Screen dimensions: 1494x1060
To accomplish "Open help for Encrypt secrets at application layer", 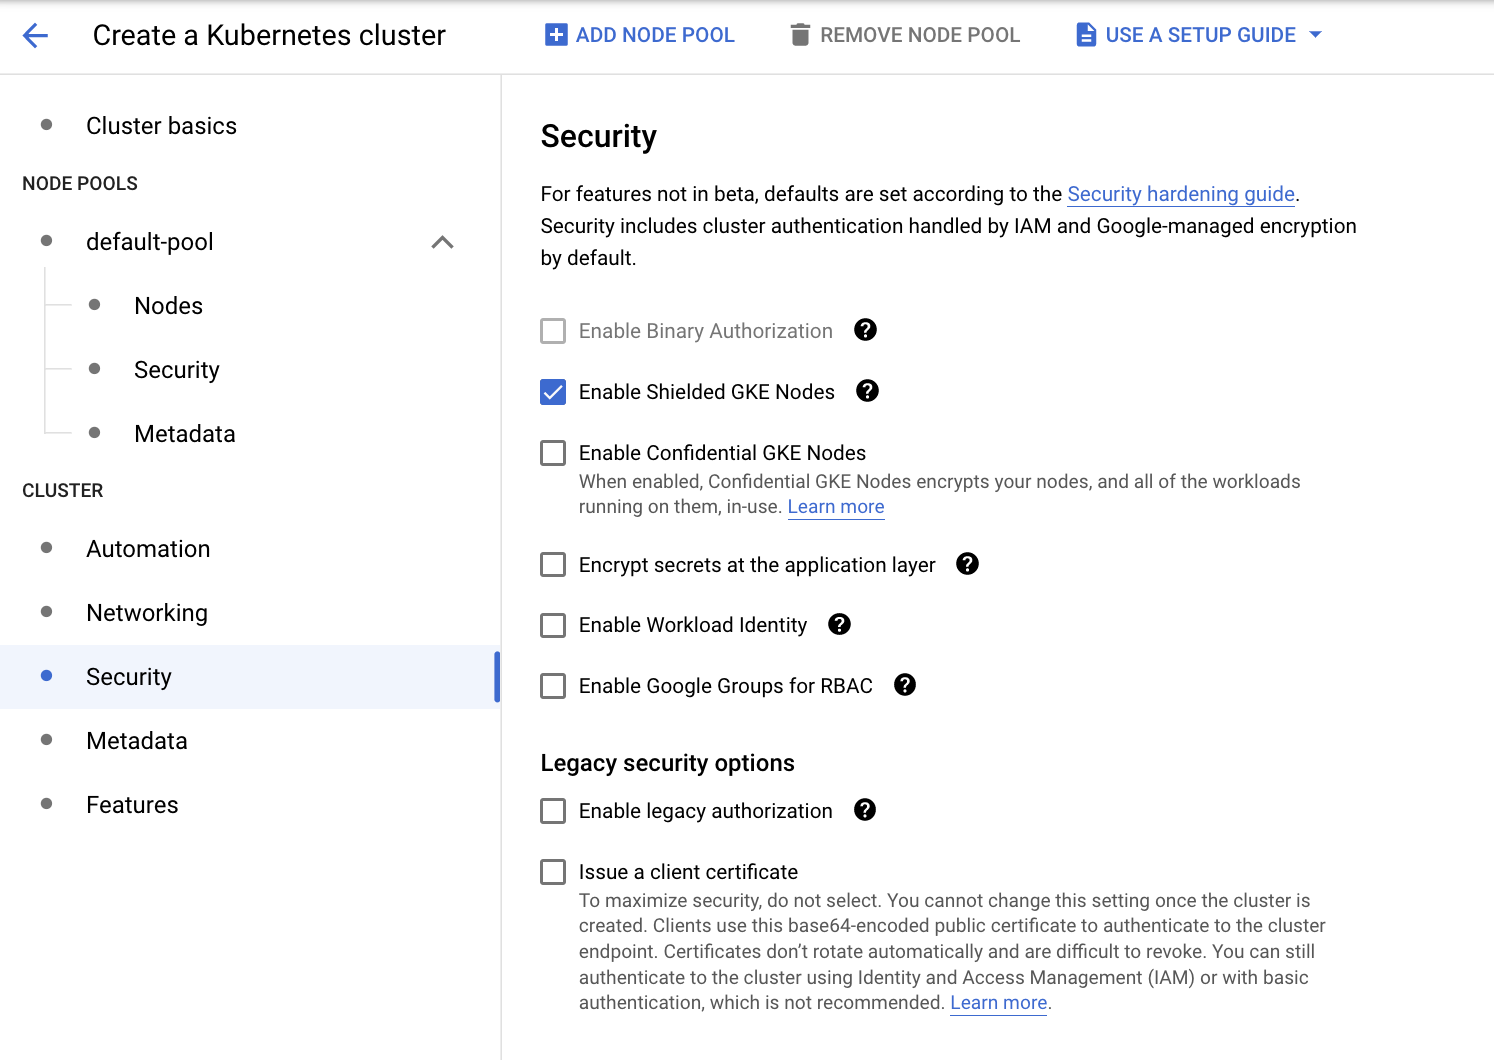I will point(968,564).
